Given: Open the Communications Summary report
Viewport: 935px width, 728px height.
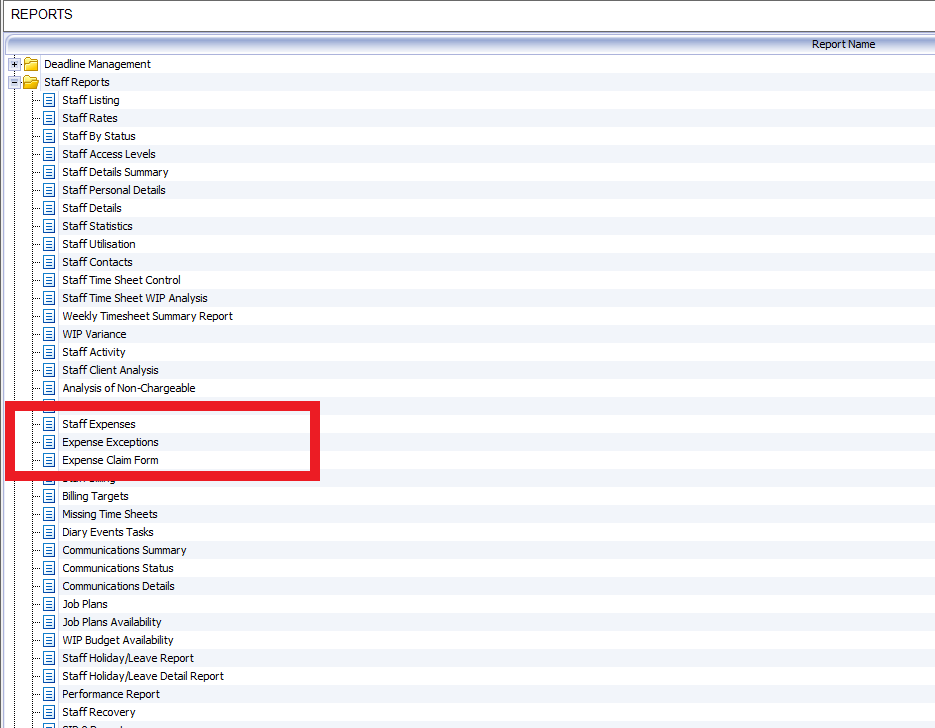Looking at the screenshot, I should click(124, 550).
